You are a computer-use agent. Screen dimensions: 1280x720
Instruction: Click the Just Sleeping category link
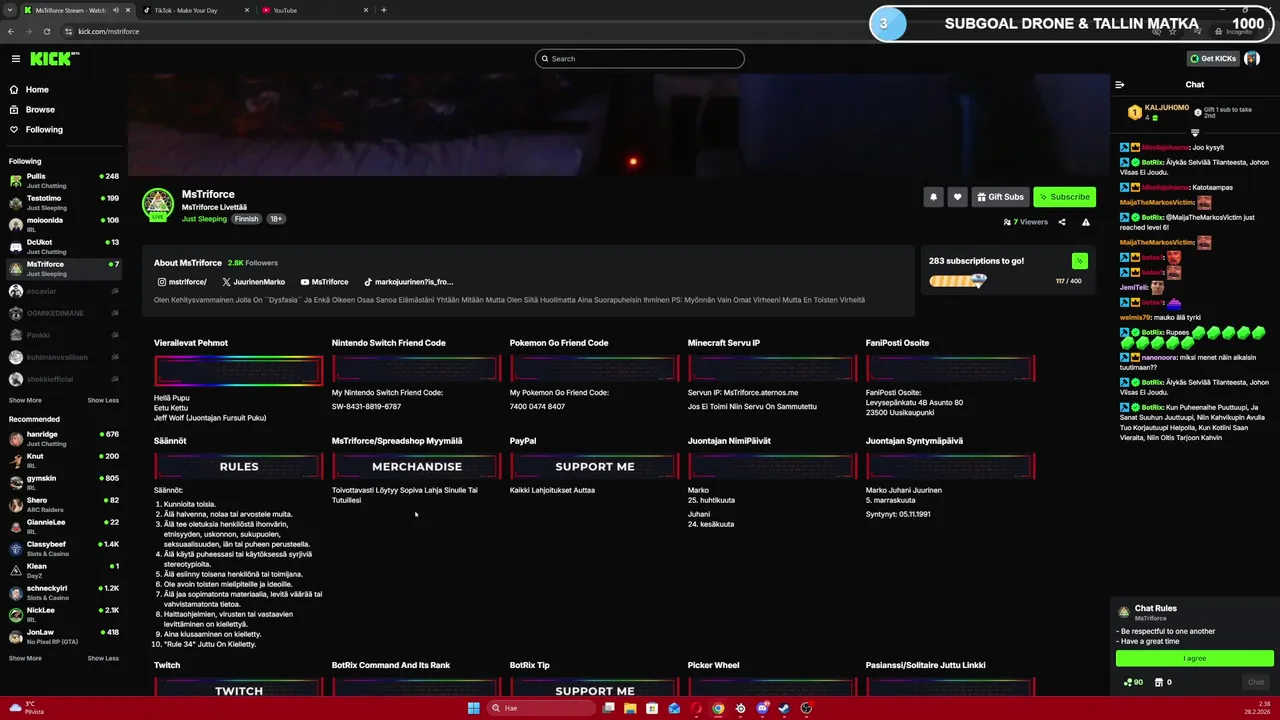pyautogui.click(x=204, y=219)
